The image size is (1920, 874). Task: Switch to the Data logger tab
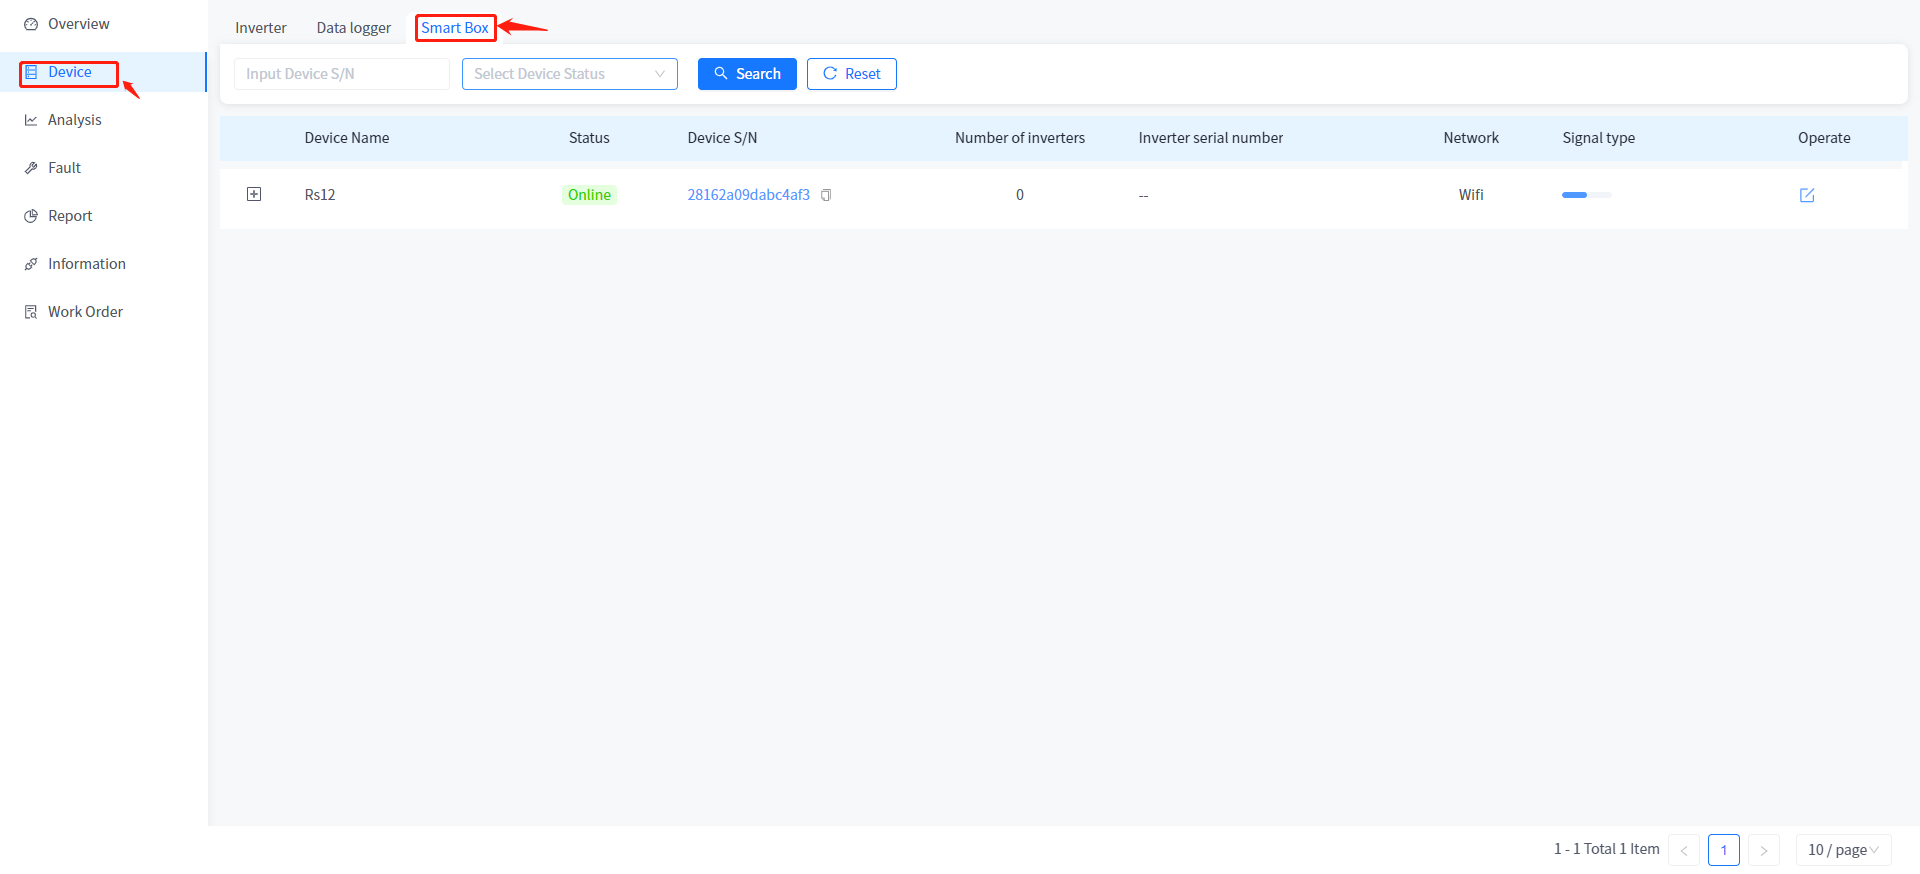pyautogui.click(x=353, y=28)
